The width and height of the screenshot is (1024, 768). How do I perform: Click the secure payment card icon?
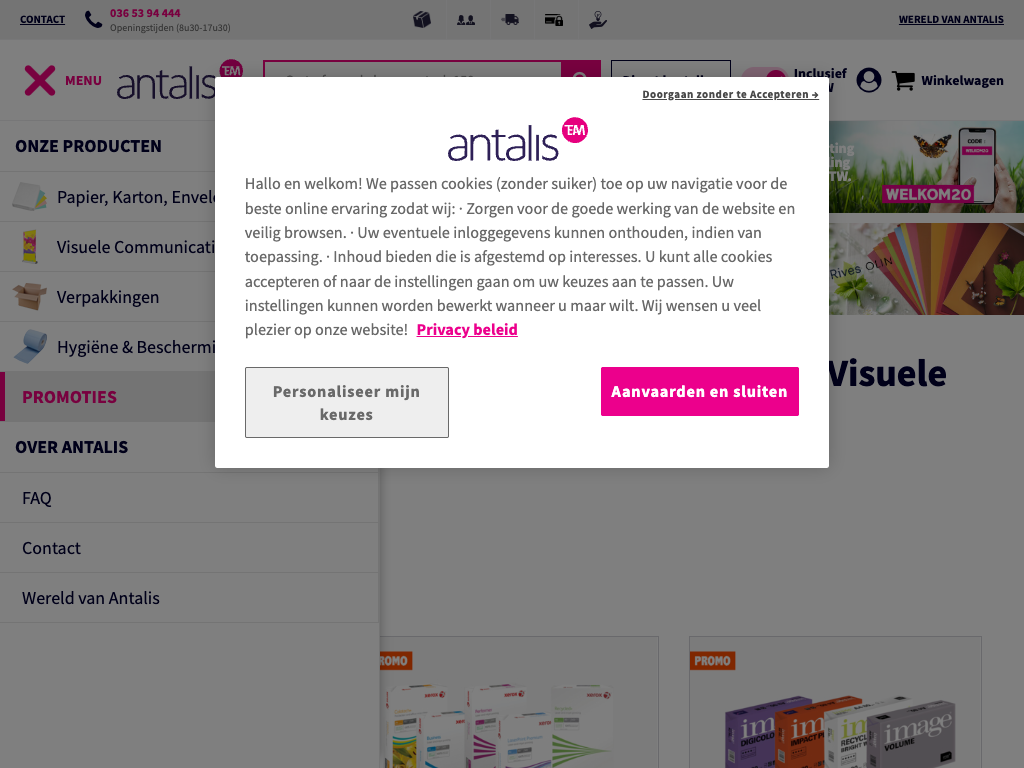(554, 20)
